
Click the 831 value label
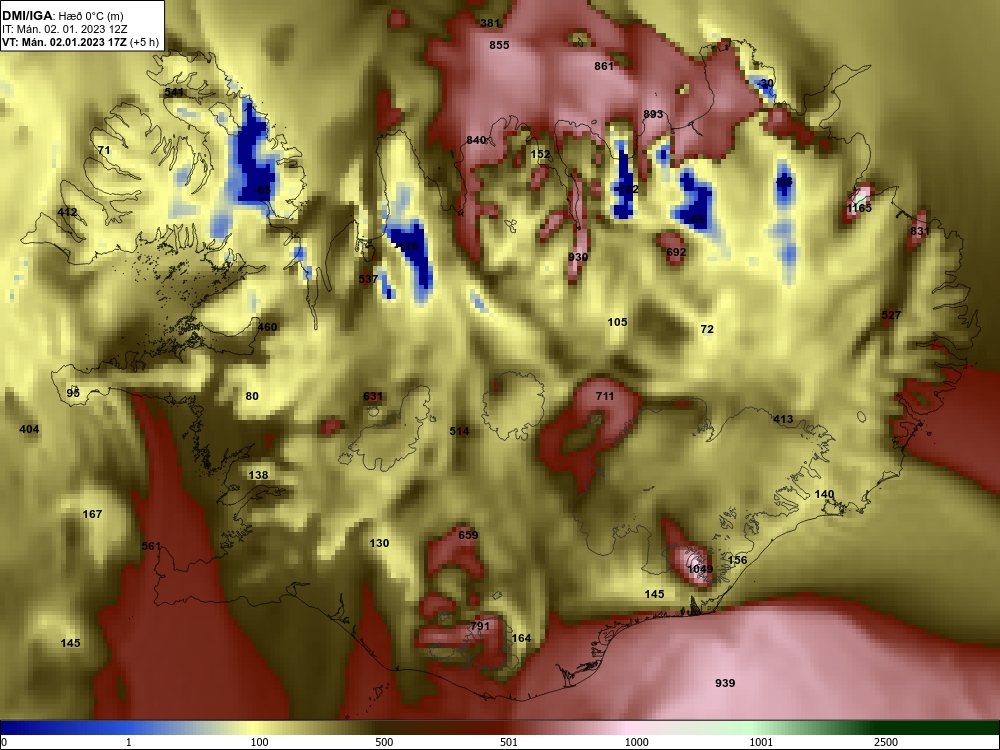click(920, 231)
